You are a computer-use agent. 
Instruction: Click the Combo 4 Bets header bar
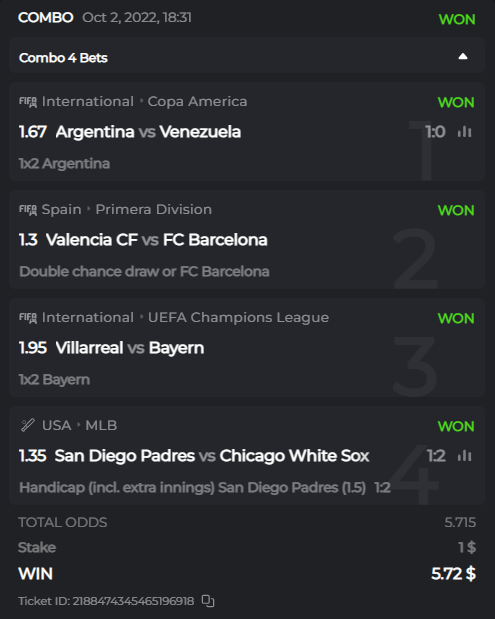point(247,57)
